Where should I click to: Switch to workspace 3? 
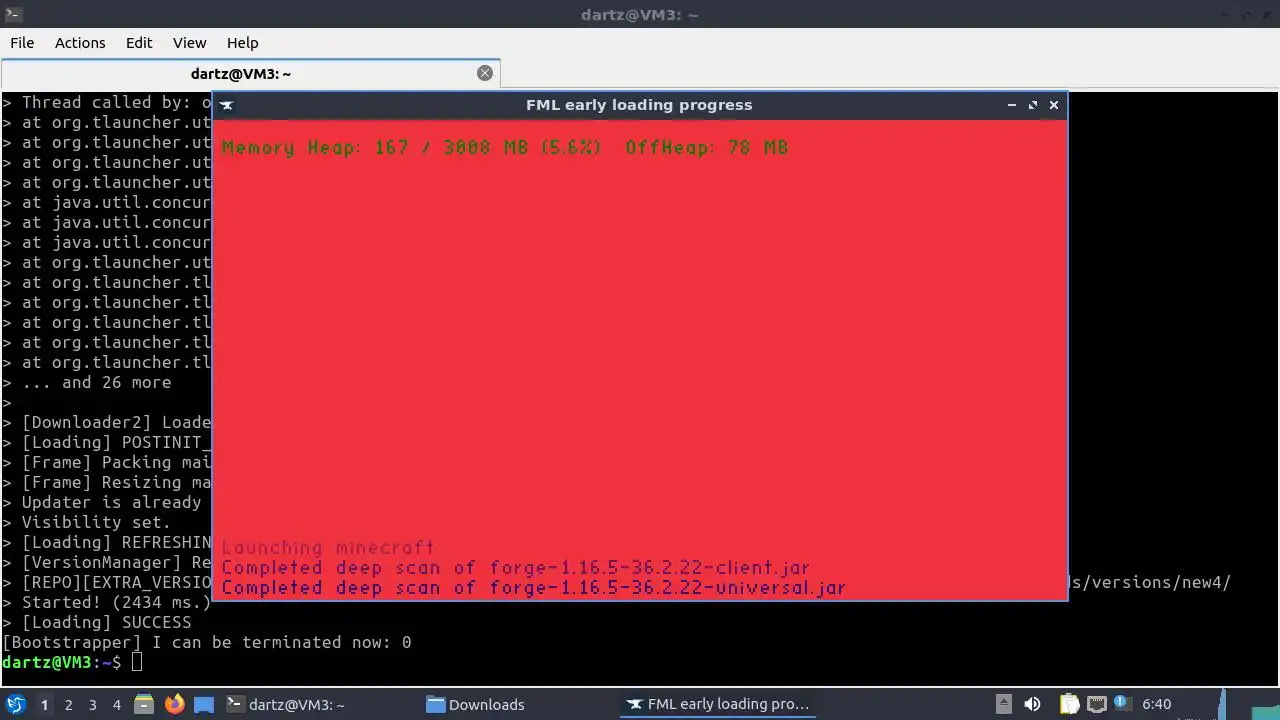pos(92,705)
